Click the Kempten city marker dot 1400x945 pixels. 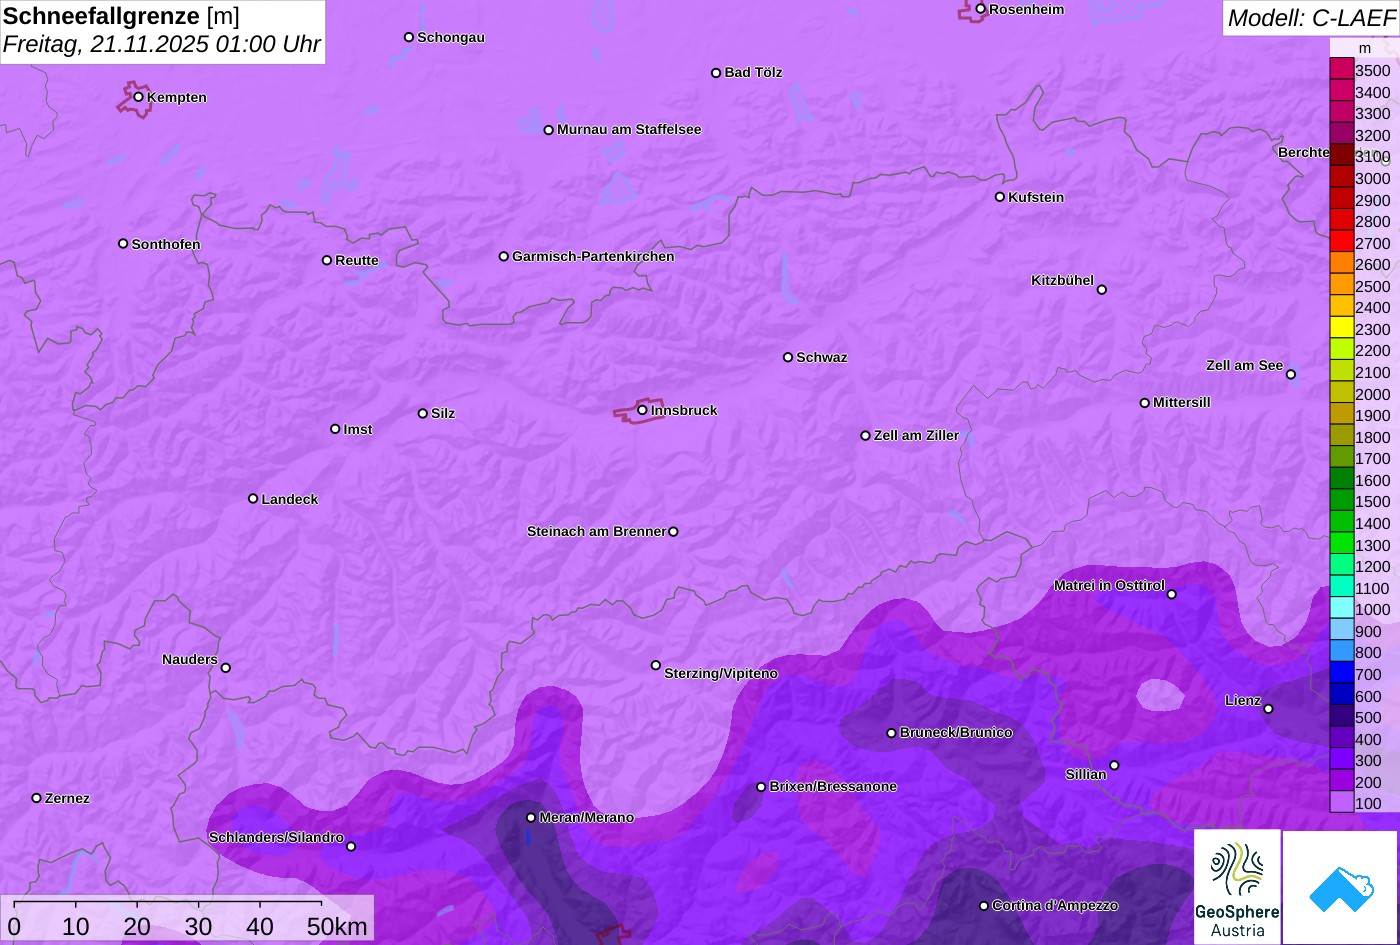[139, 97]
